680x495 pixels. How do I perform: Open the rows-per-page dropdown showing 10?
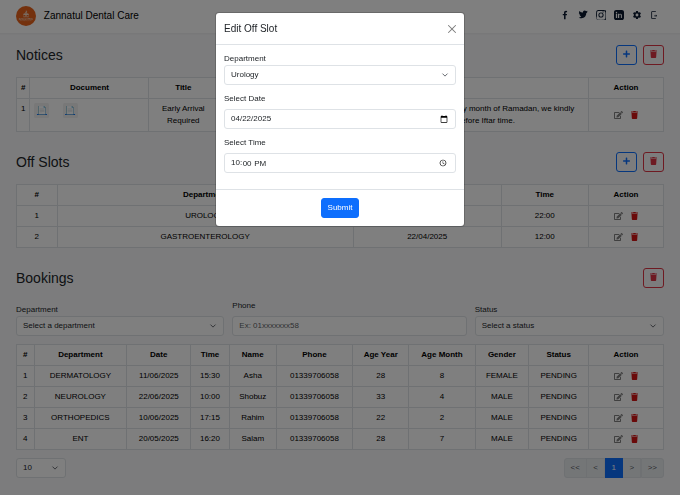(41, 468)
